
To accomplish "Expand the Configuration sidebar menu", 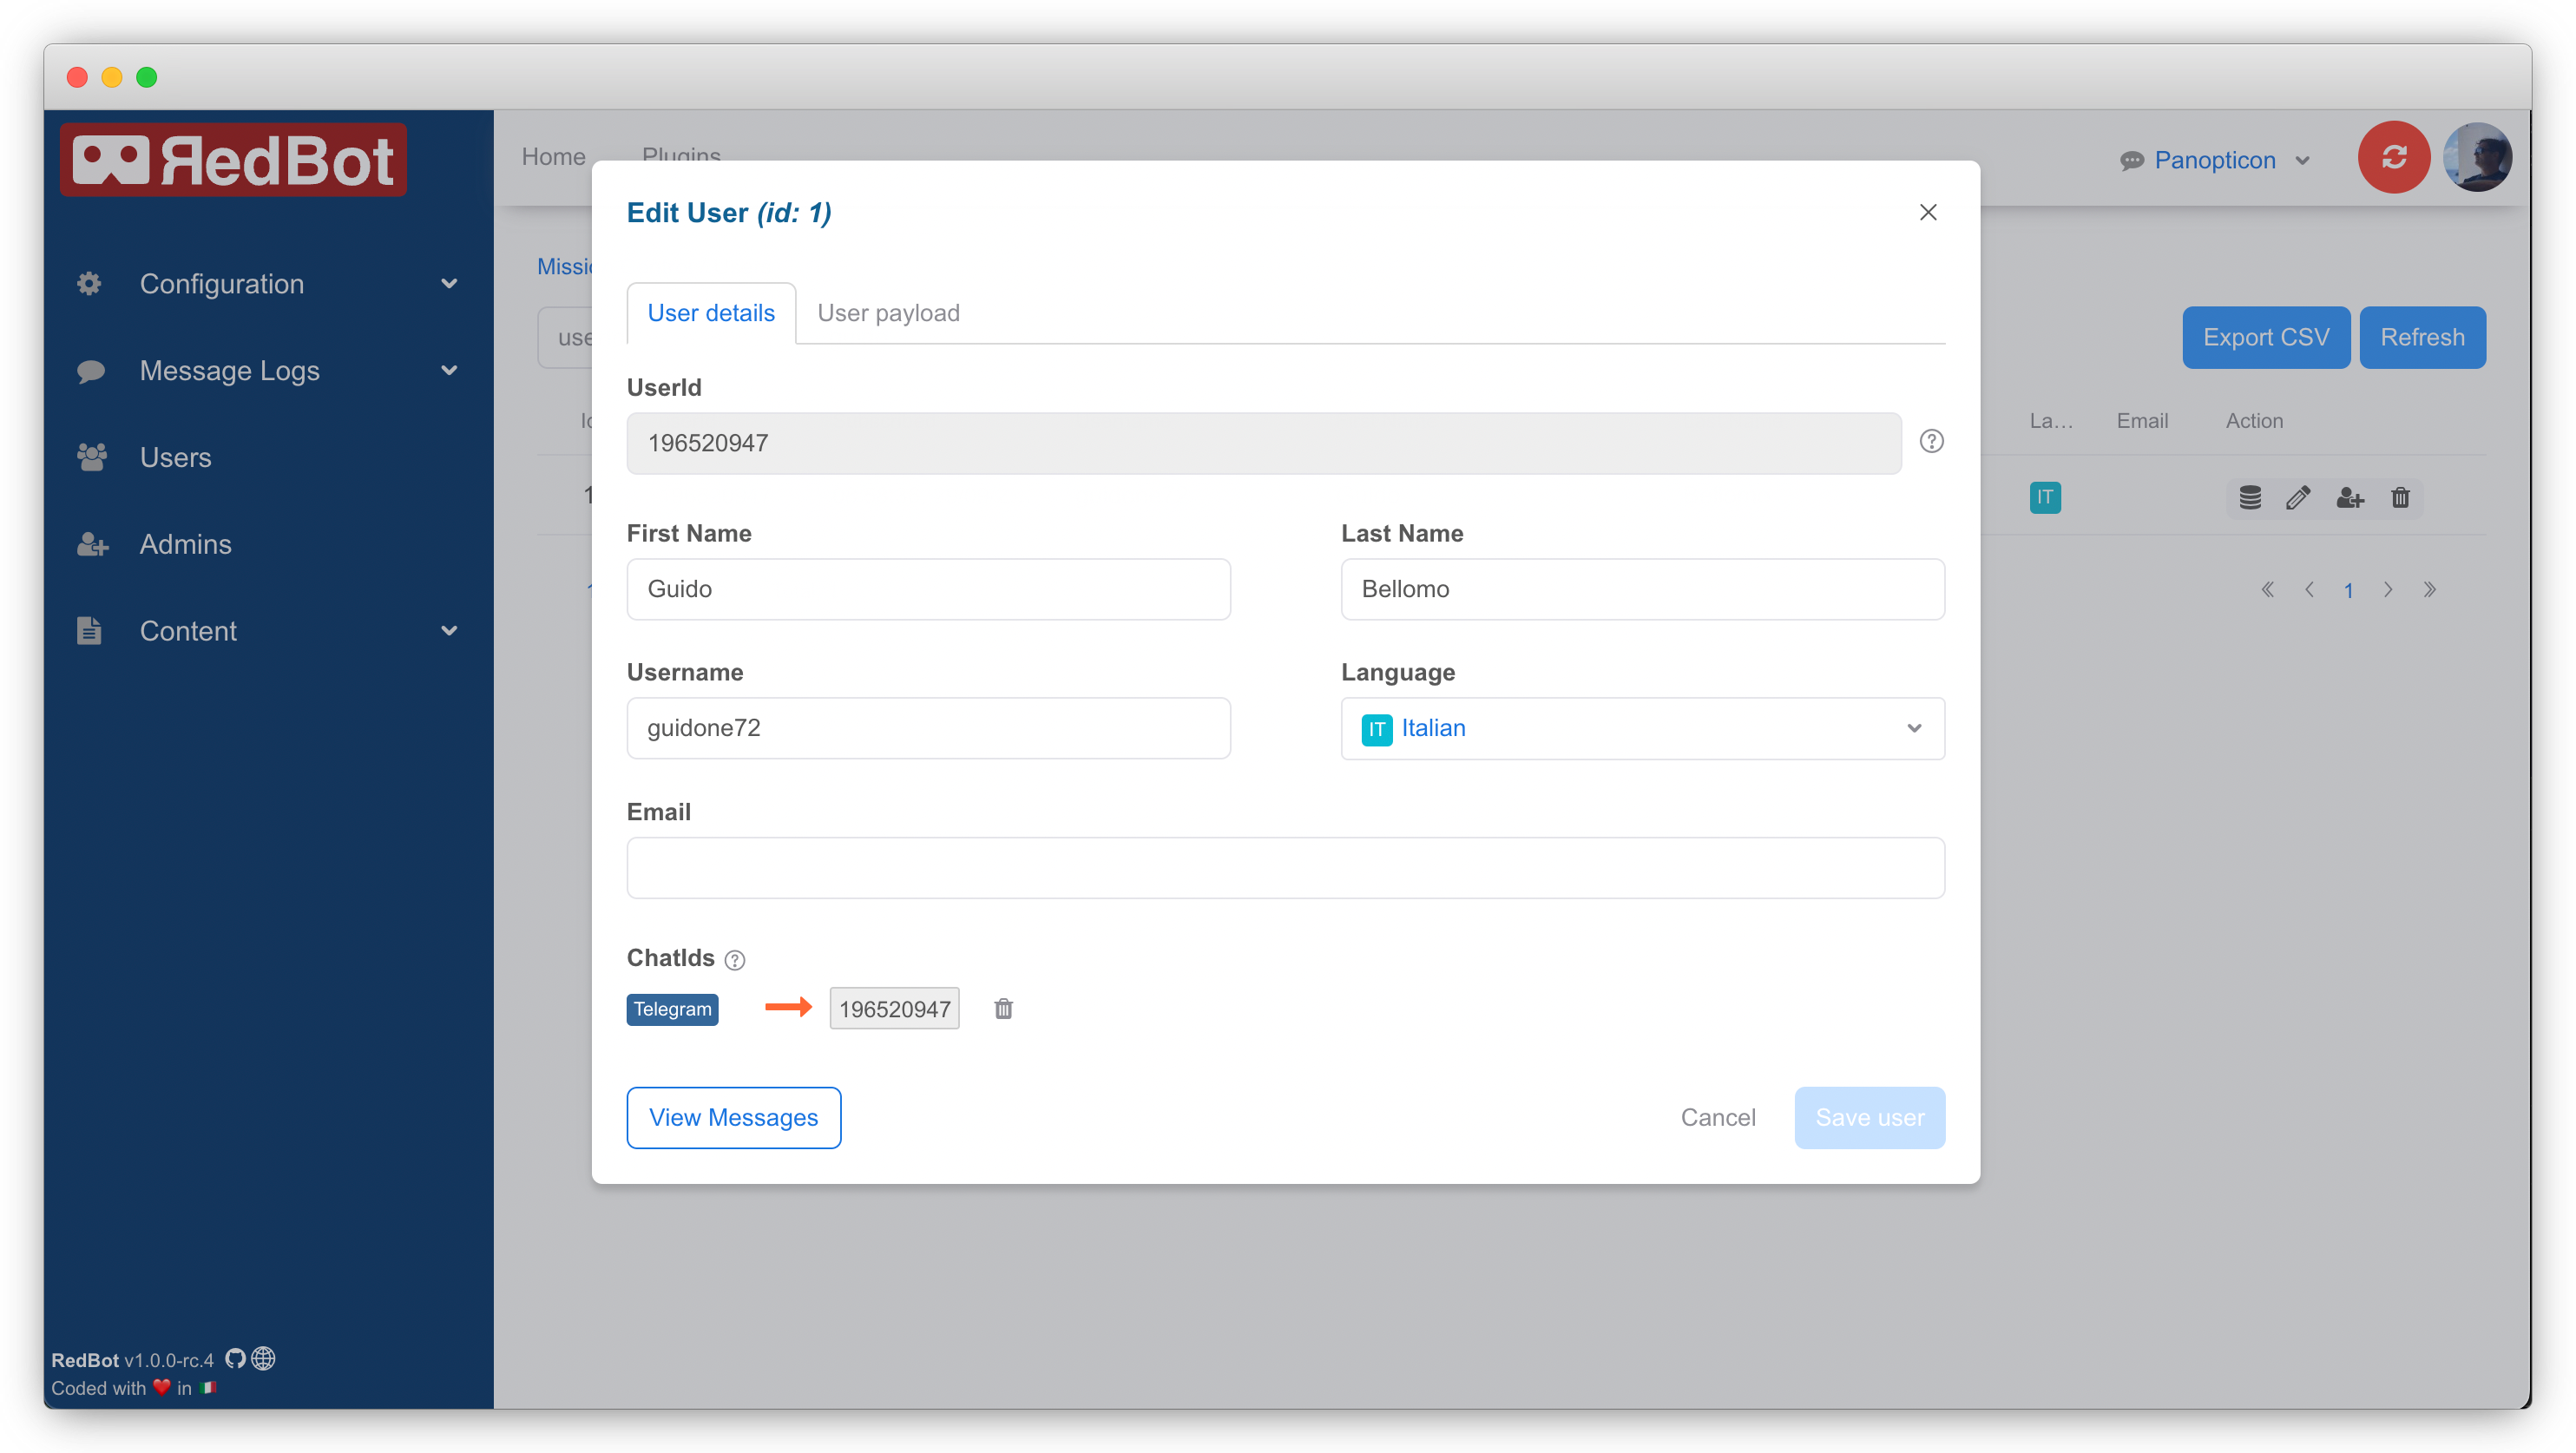I will pyautogui.click(x=268, y=284).
